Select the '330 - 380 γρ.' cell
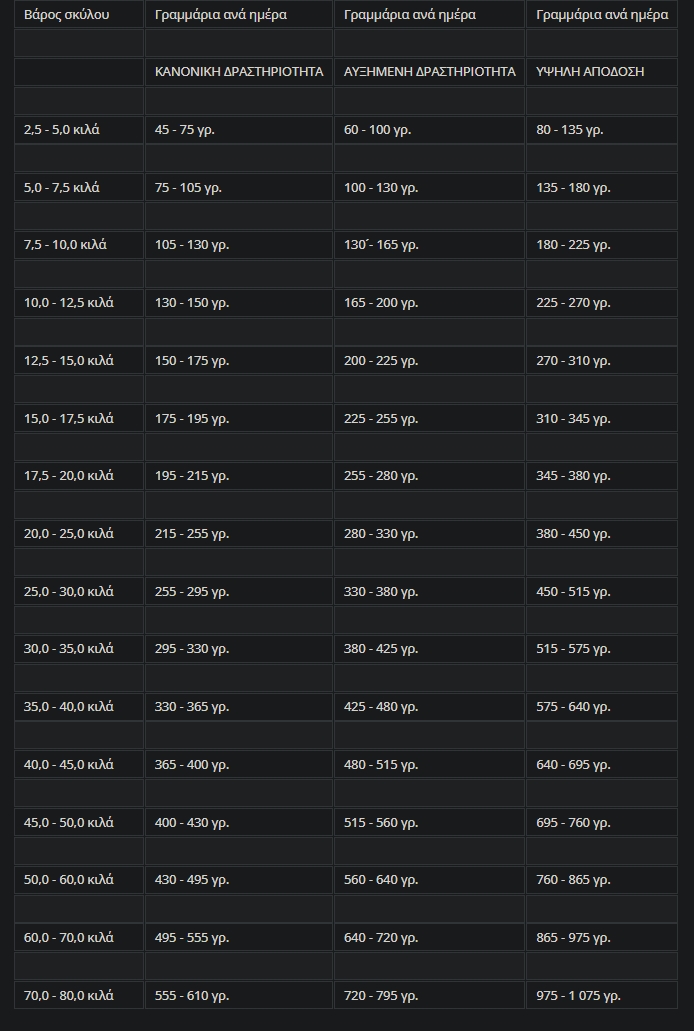The height and width of the screenshot is (1031, 694). click(x=430, y=591)
